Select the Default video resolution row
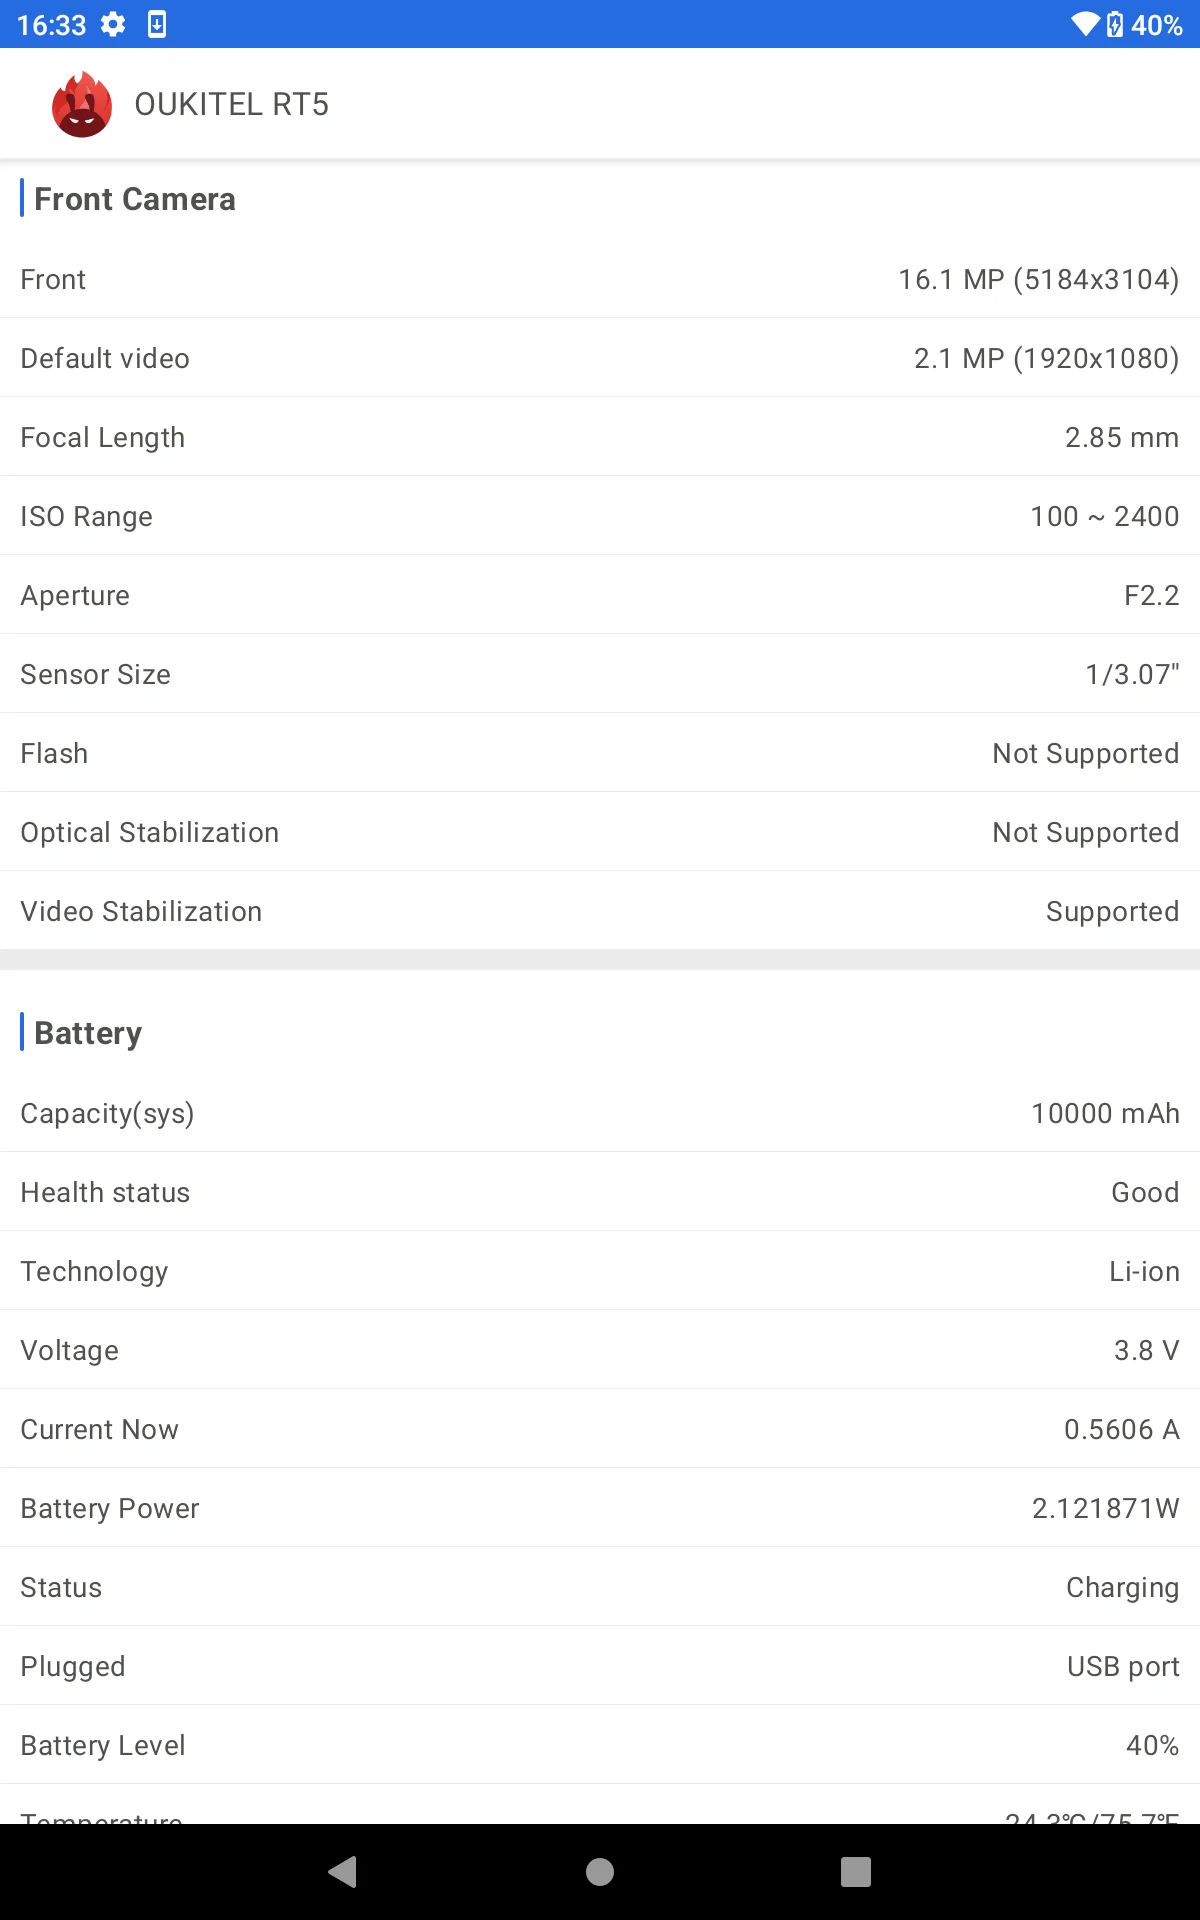1200x1920 pixels. click(600, 358)
